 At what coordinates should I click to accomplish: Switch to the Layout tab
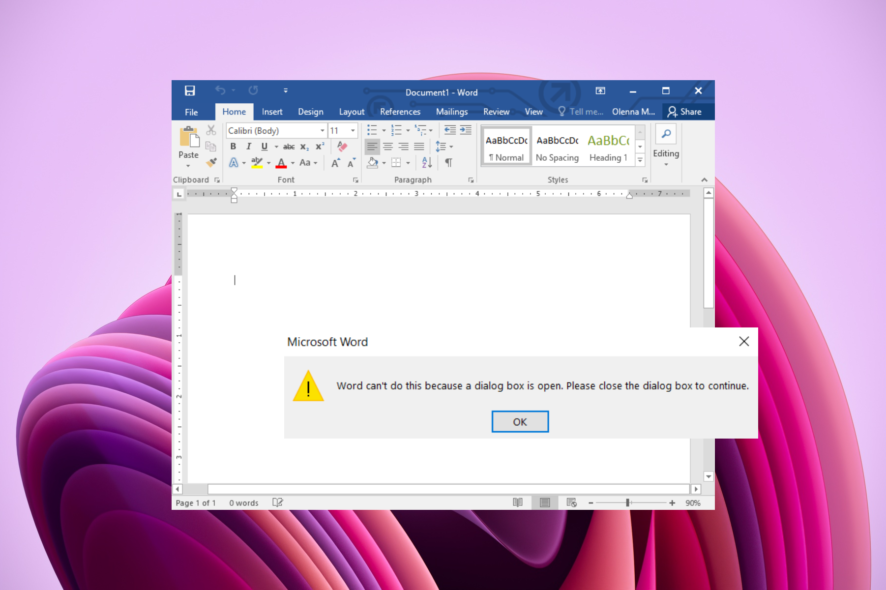pyautogui.click(x=351, y=112)
